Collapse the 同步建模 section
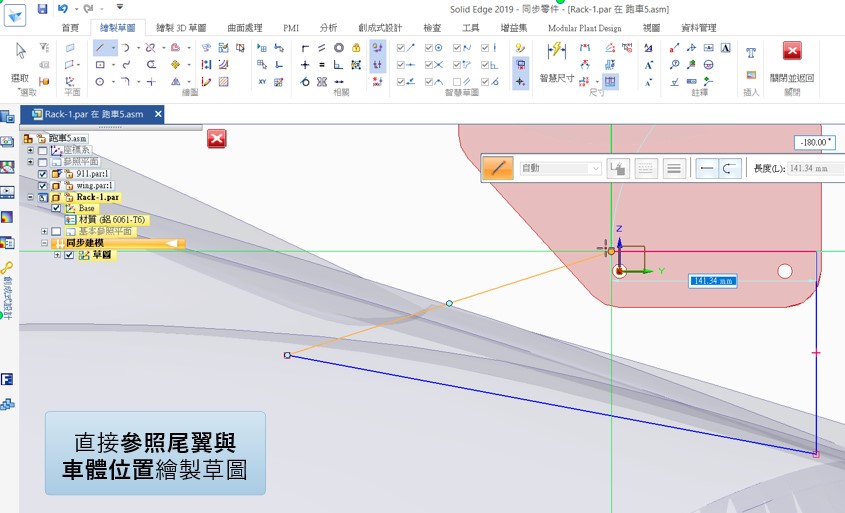Screen dimensions: 845x513 tap(44, 243)
